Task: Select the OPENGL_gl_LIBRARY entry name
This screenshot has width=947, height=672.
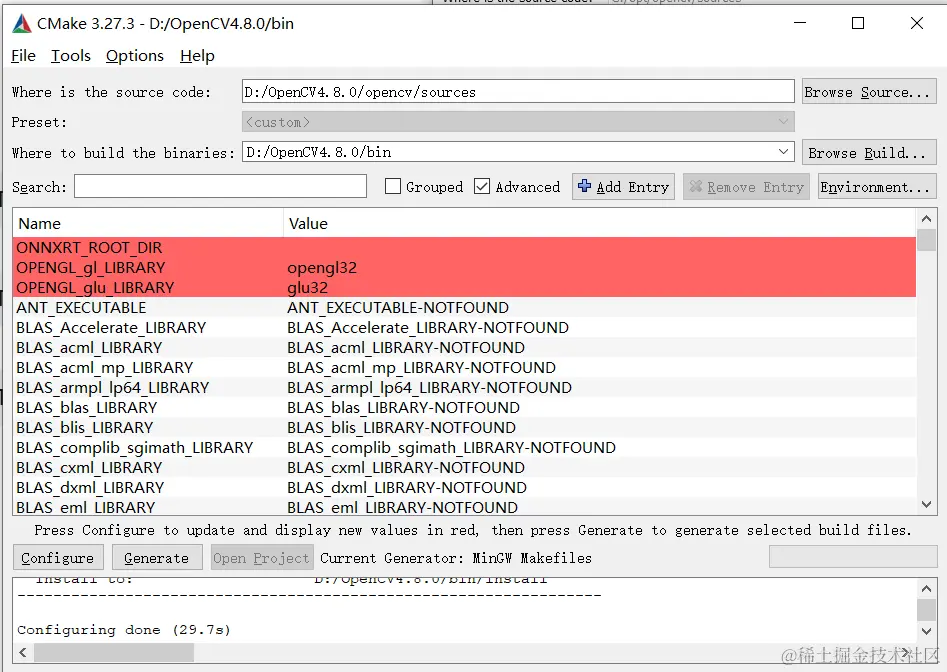Action: (91, 267)
